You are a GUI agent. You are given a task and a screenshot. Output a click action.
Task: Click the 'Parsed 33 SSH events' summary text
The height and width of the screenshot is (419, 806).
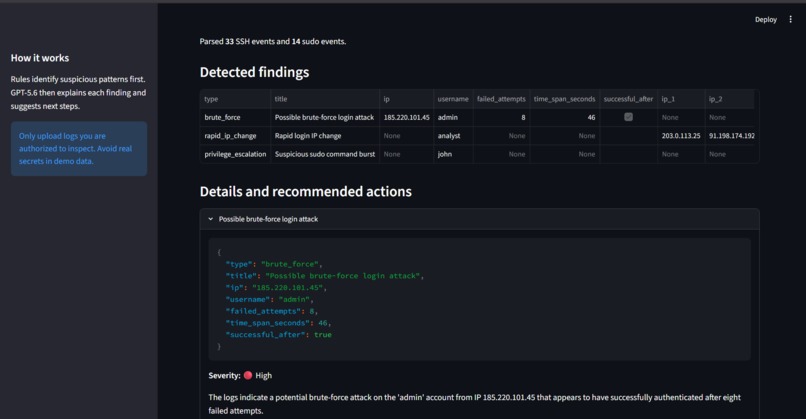272,42
